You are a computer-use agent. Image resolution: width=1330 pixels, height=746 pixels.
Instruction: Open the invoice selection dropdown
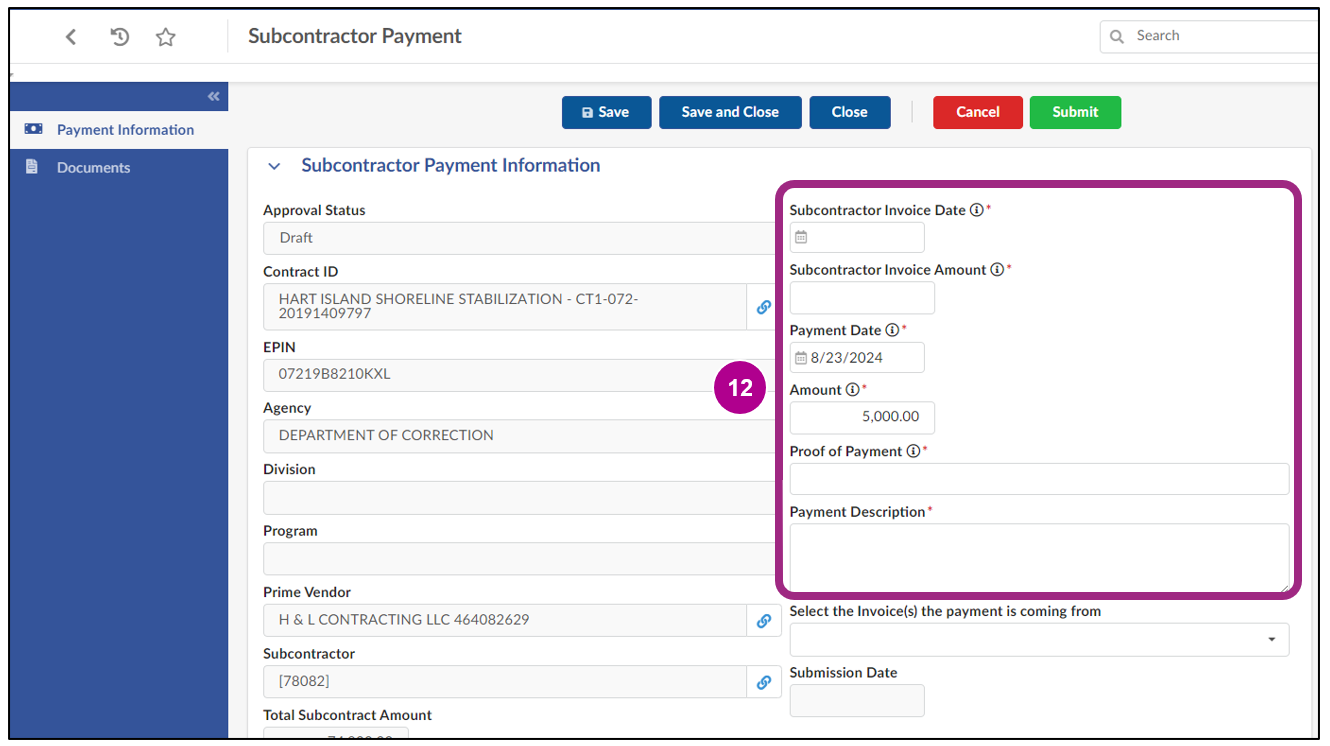click(x=1272, y=640)
